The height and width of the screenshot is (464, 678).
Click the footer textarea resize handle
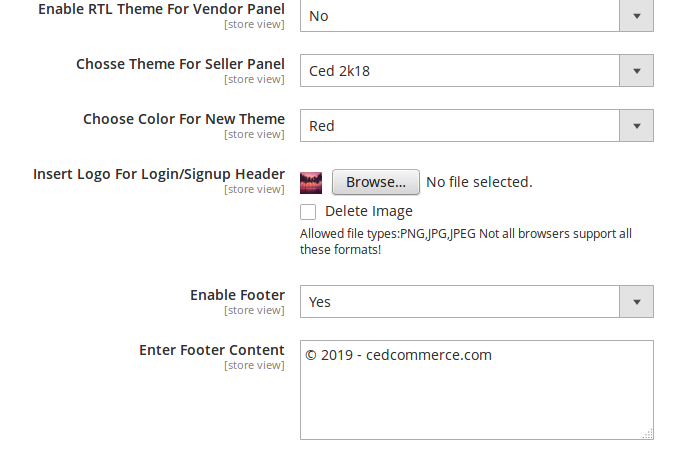click(648, 434)
